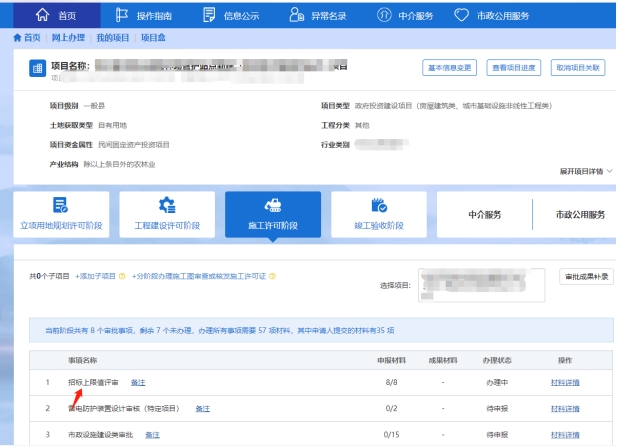Viewport: 617px width, 446px height.
Task: Click the 成果材料 column header
Action: [x=443, y=360]
